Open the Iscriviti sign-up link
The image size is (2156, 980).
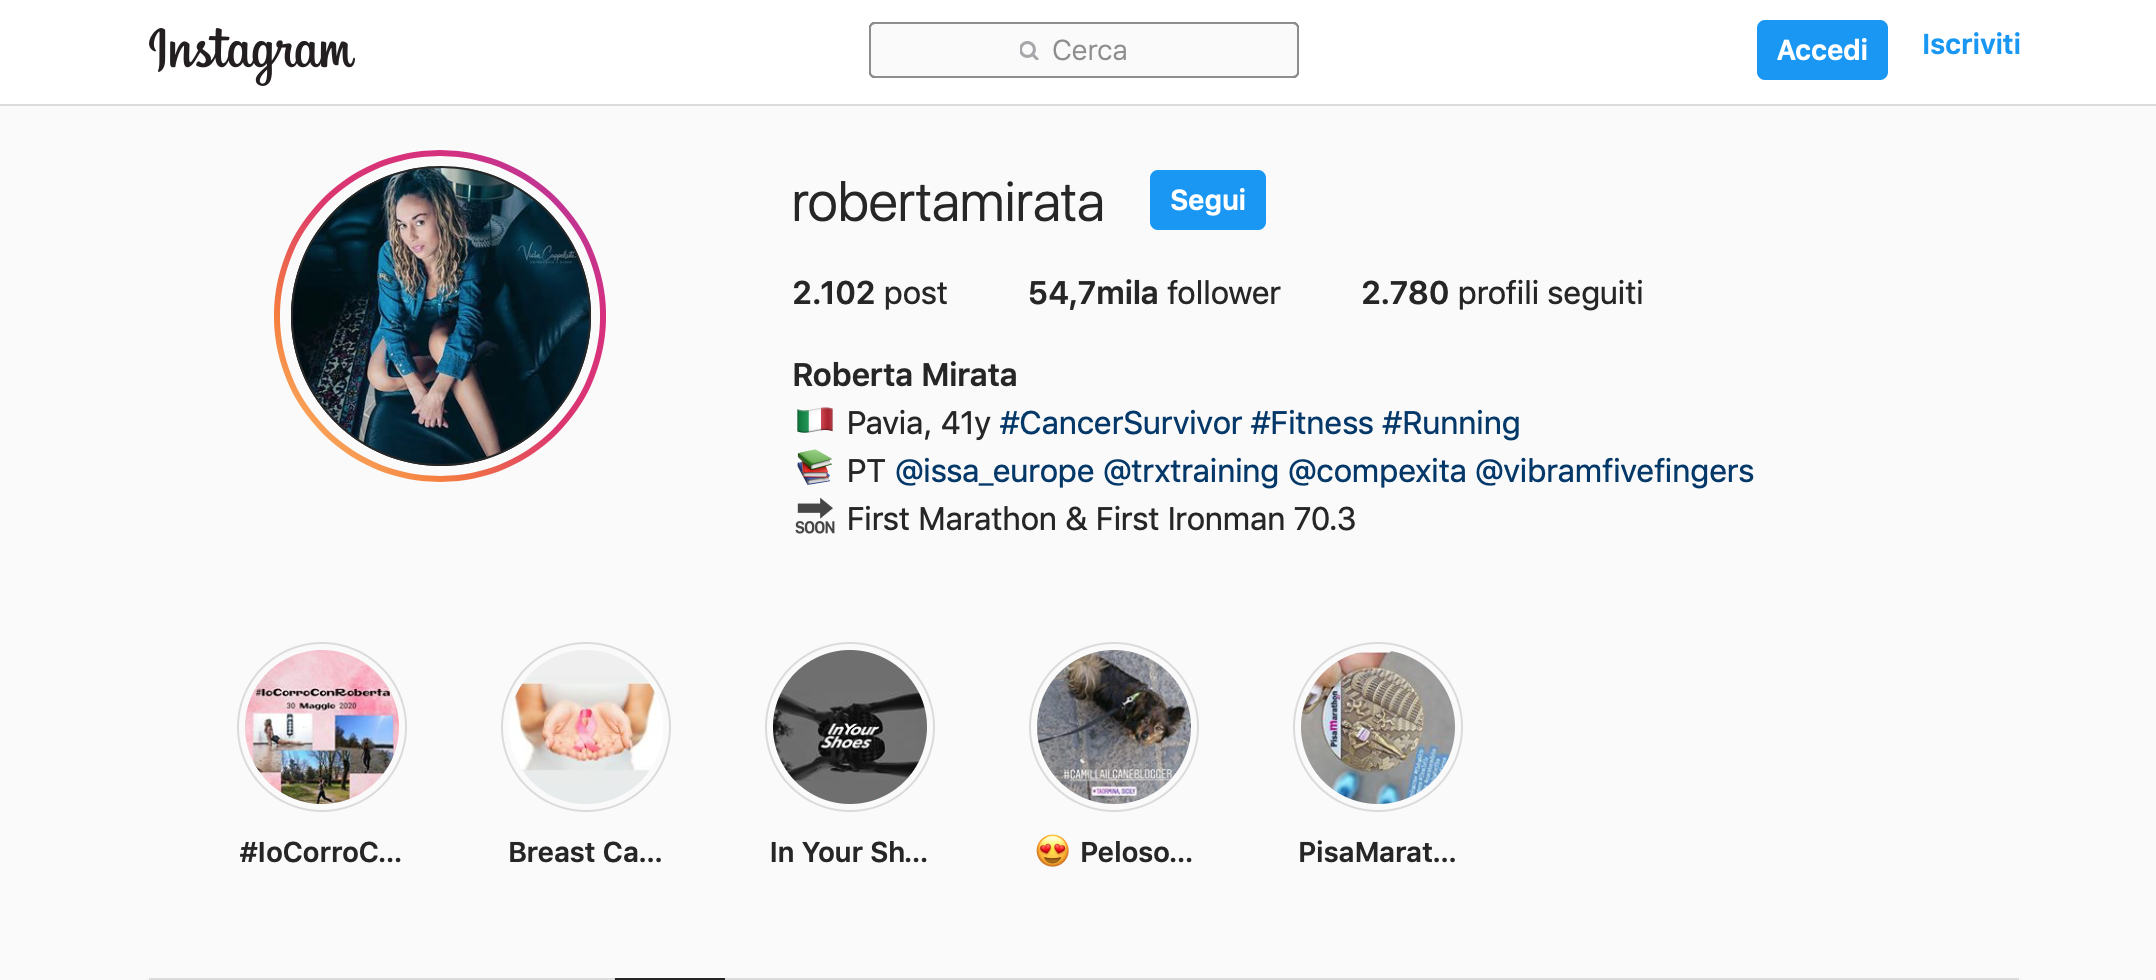(x=1971, y=45)
